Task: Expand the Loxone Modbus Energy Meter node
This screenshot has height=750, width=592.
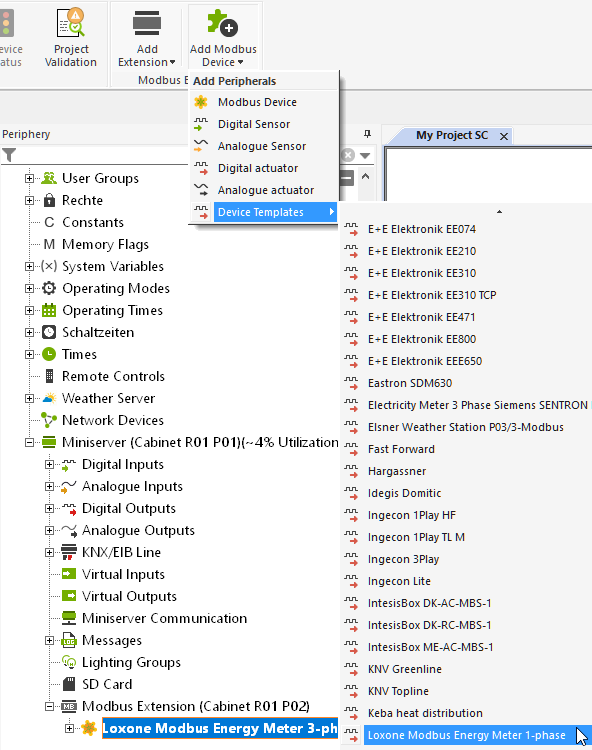Action: pos(69,728)
